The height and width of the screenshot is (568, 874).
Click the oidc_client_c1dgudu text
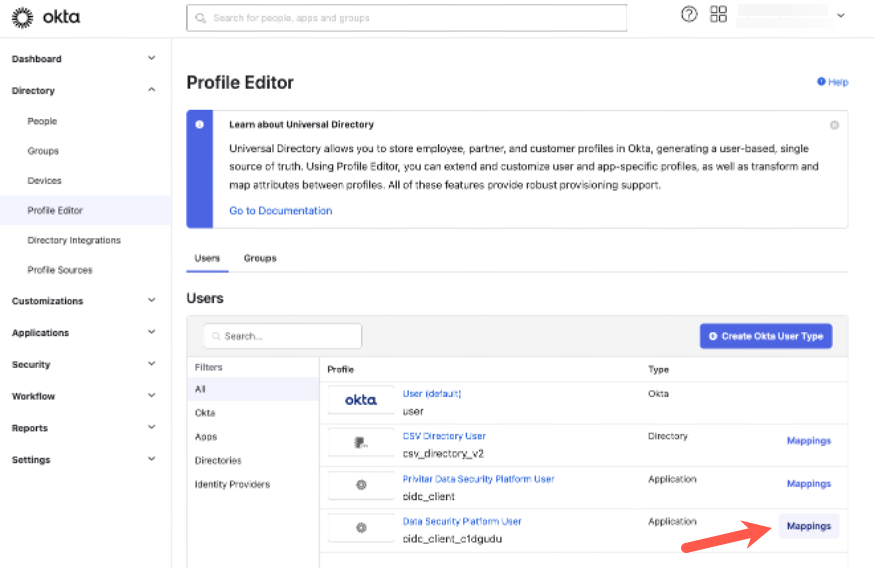point(452,539)
